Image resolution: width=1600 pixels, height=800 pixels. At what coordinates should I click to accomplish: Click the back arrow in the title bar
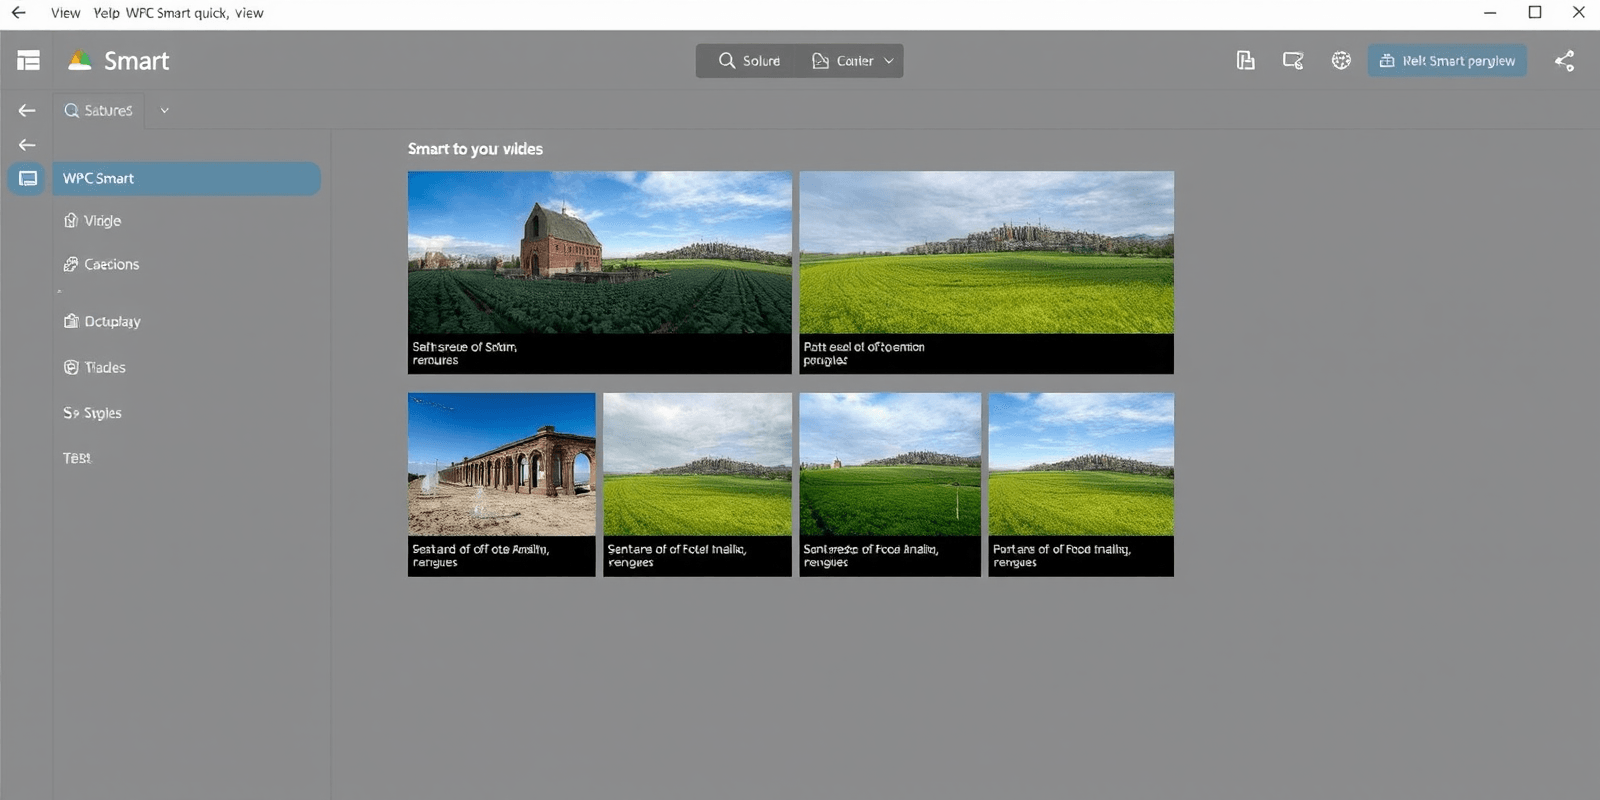coord(18,13)
